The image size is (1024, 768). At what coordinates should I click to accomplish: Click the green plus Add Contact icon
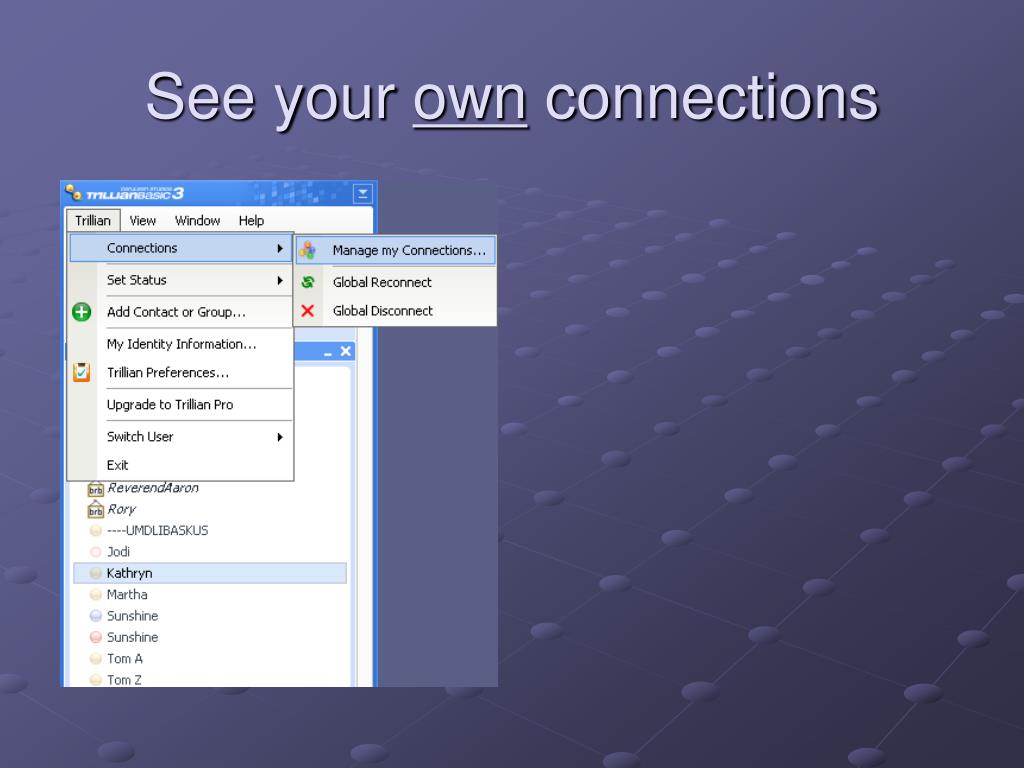(82, 312)
